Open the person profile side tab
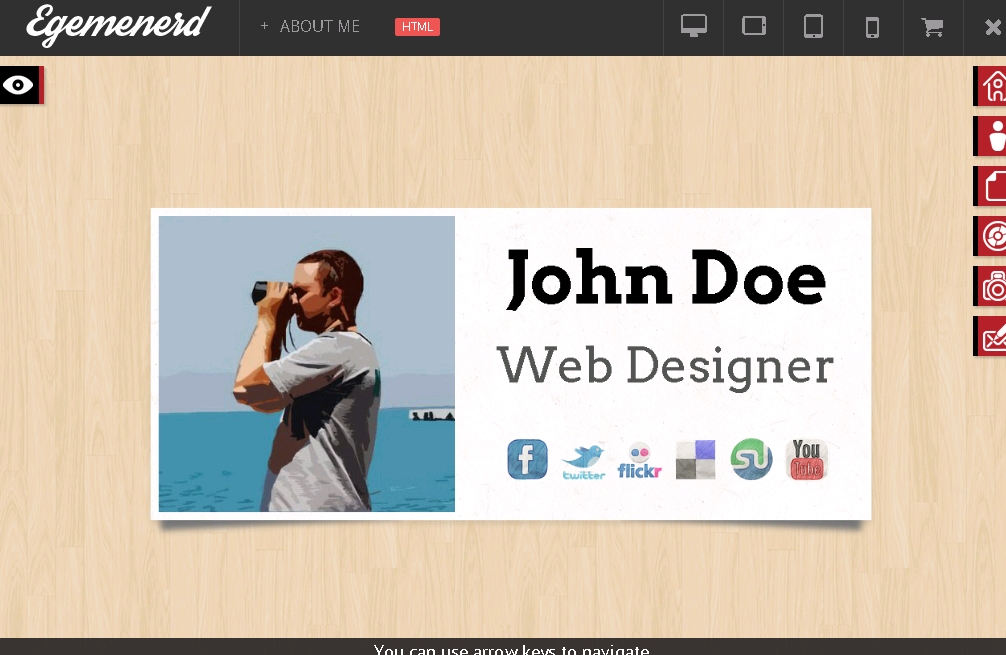 [992, 136]
